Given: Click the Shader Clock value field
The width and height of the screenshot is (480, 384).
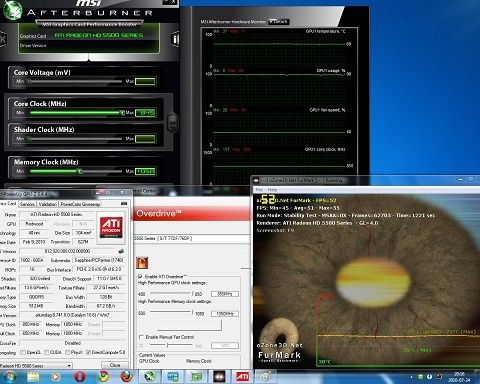Looking at the screenshot, I should [x=145, y=139].
